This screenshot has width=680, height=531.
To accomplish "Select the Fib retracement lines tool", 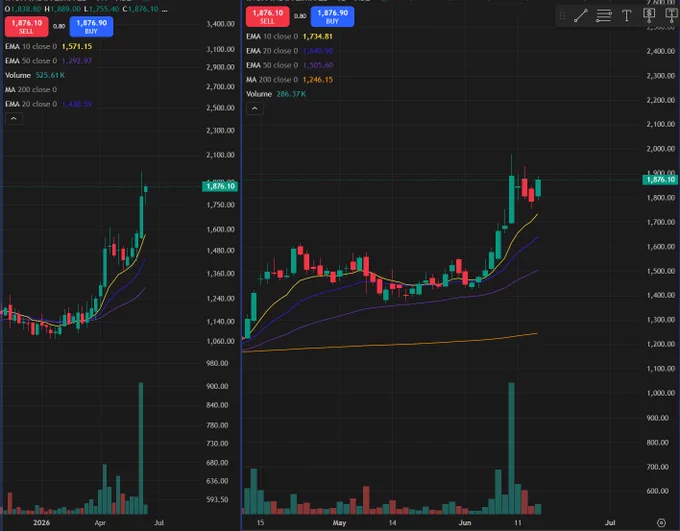I will click(604, 16).
